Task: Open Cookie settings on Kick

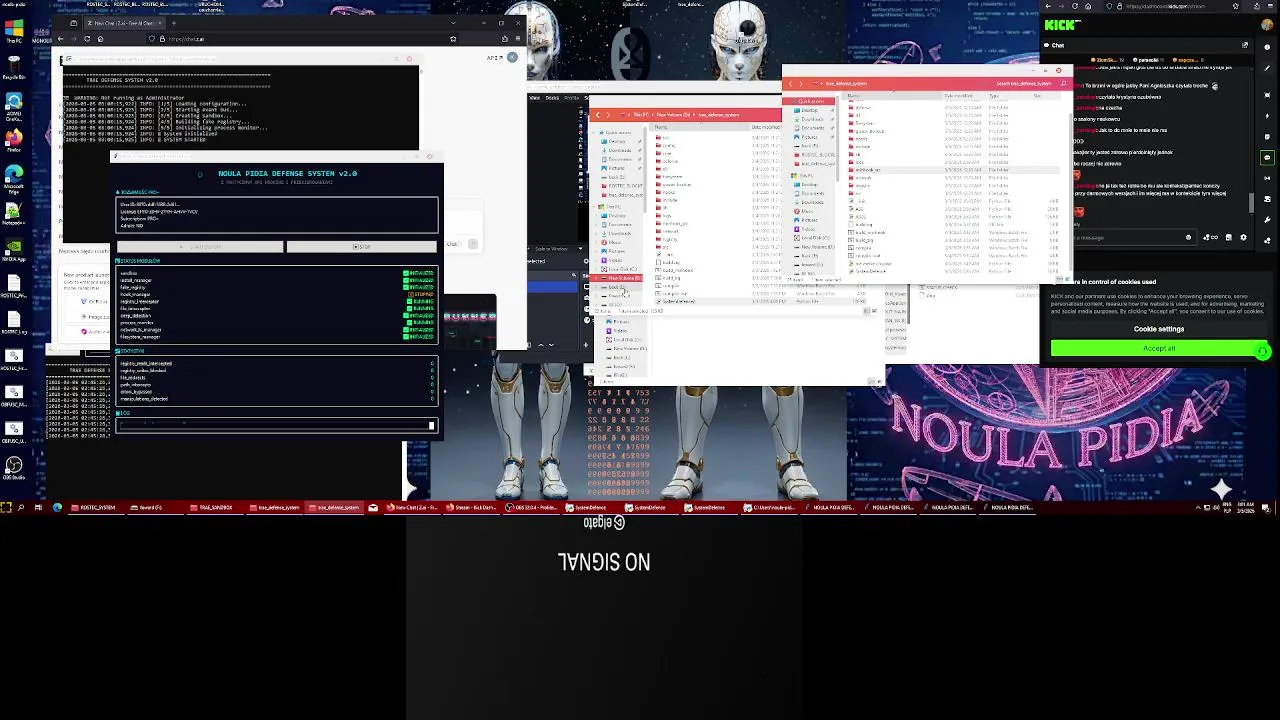Action: pos(1159,328)
